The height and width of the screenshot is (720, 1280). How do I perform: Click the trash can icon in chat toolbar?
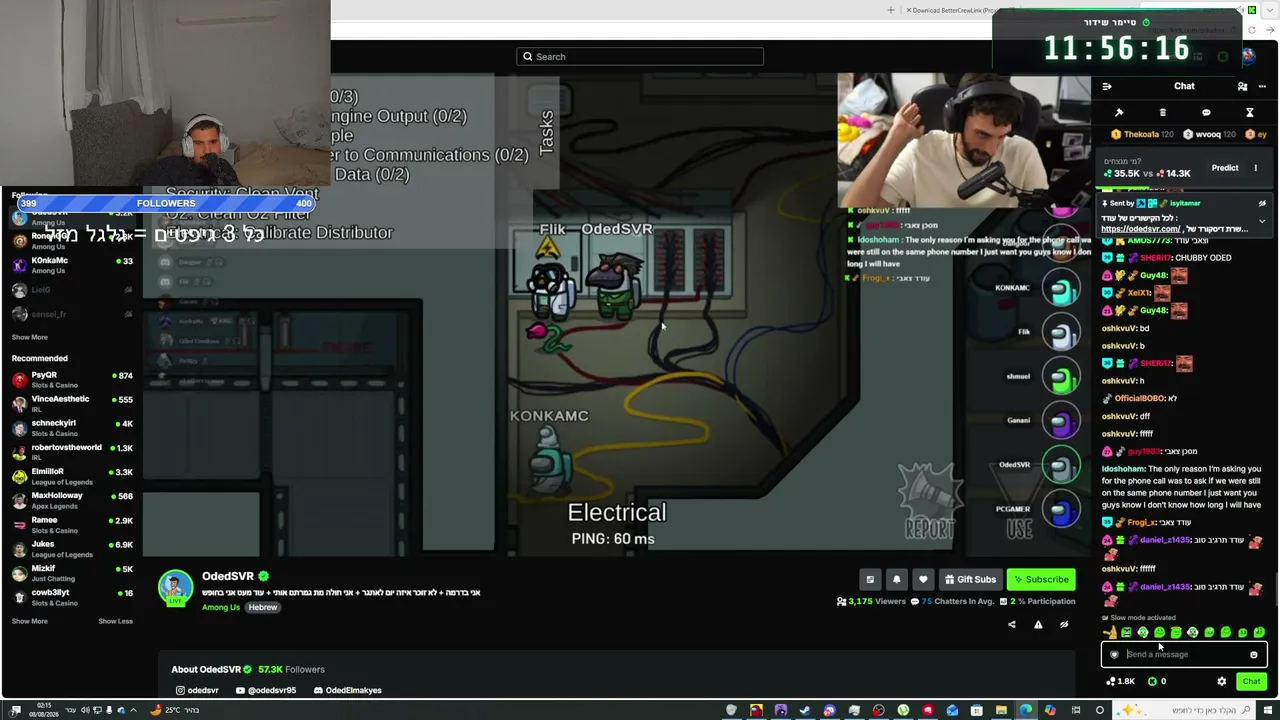click(x=1162, y=113)
